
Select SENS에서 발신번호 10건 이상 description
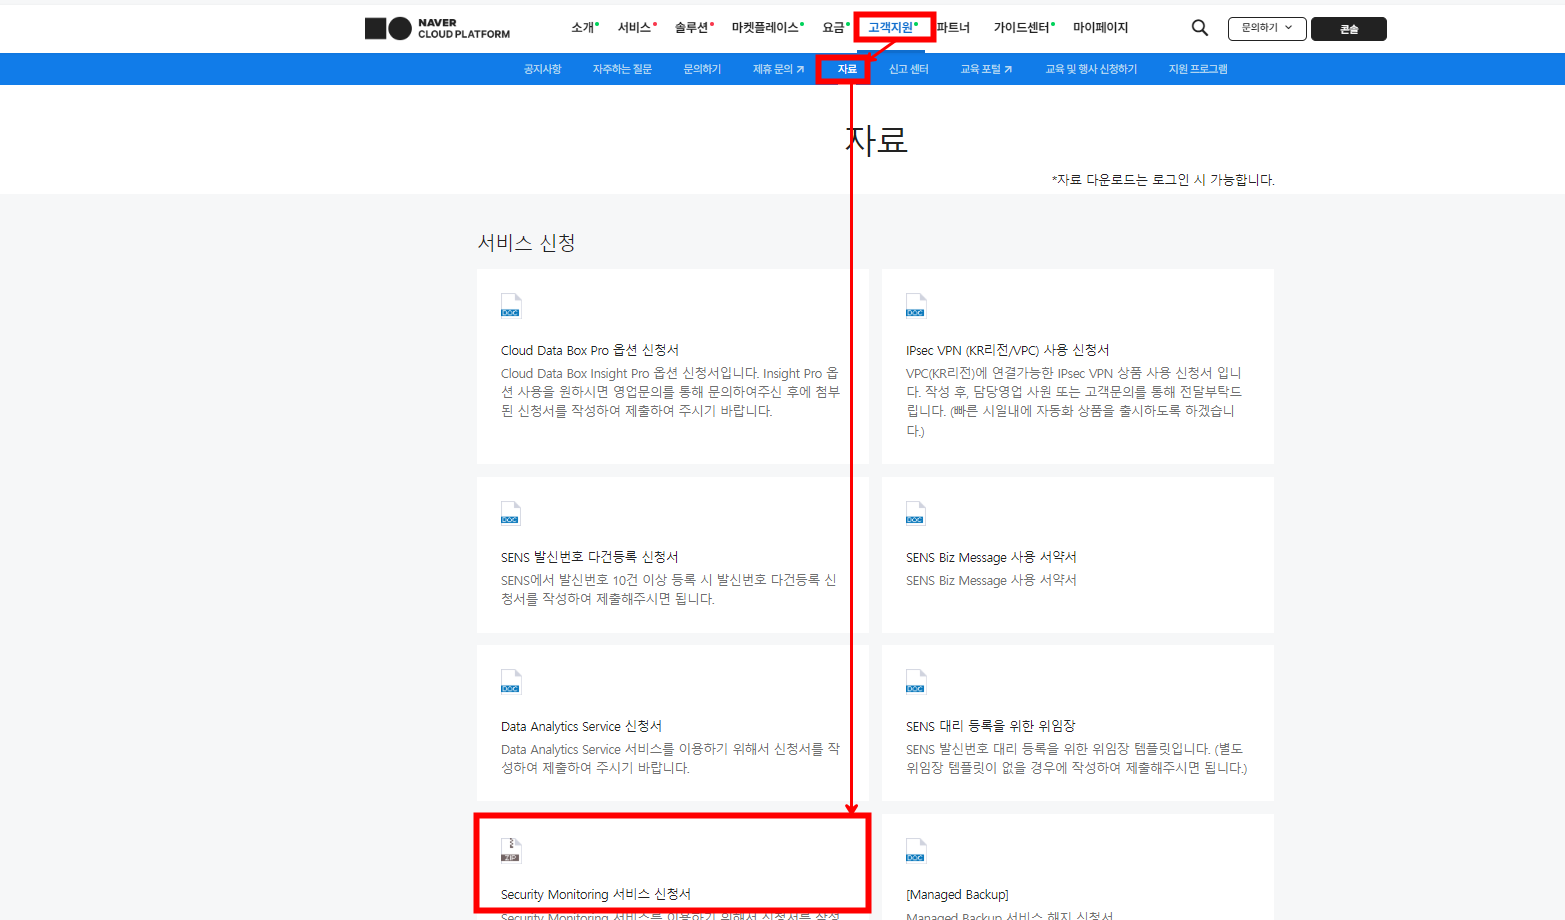[x=668, y=589]
